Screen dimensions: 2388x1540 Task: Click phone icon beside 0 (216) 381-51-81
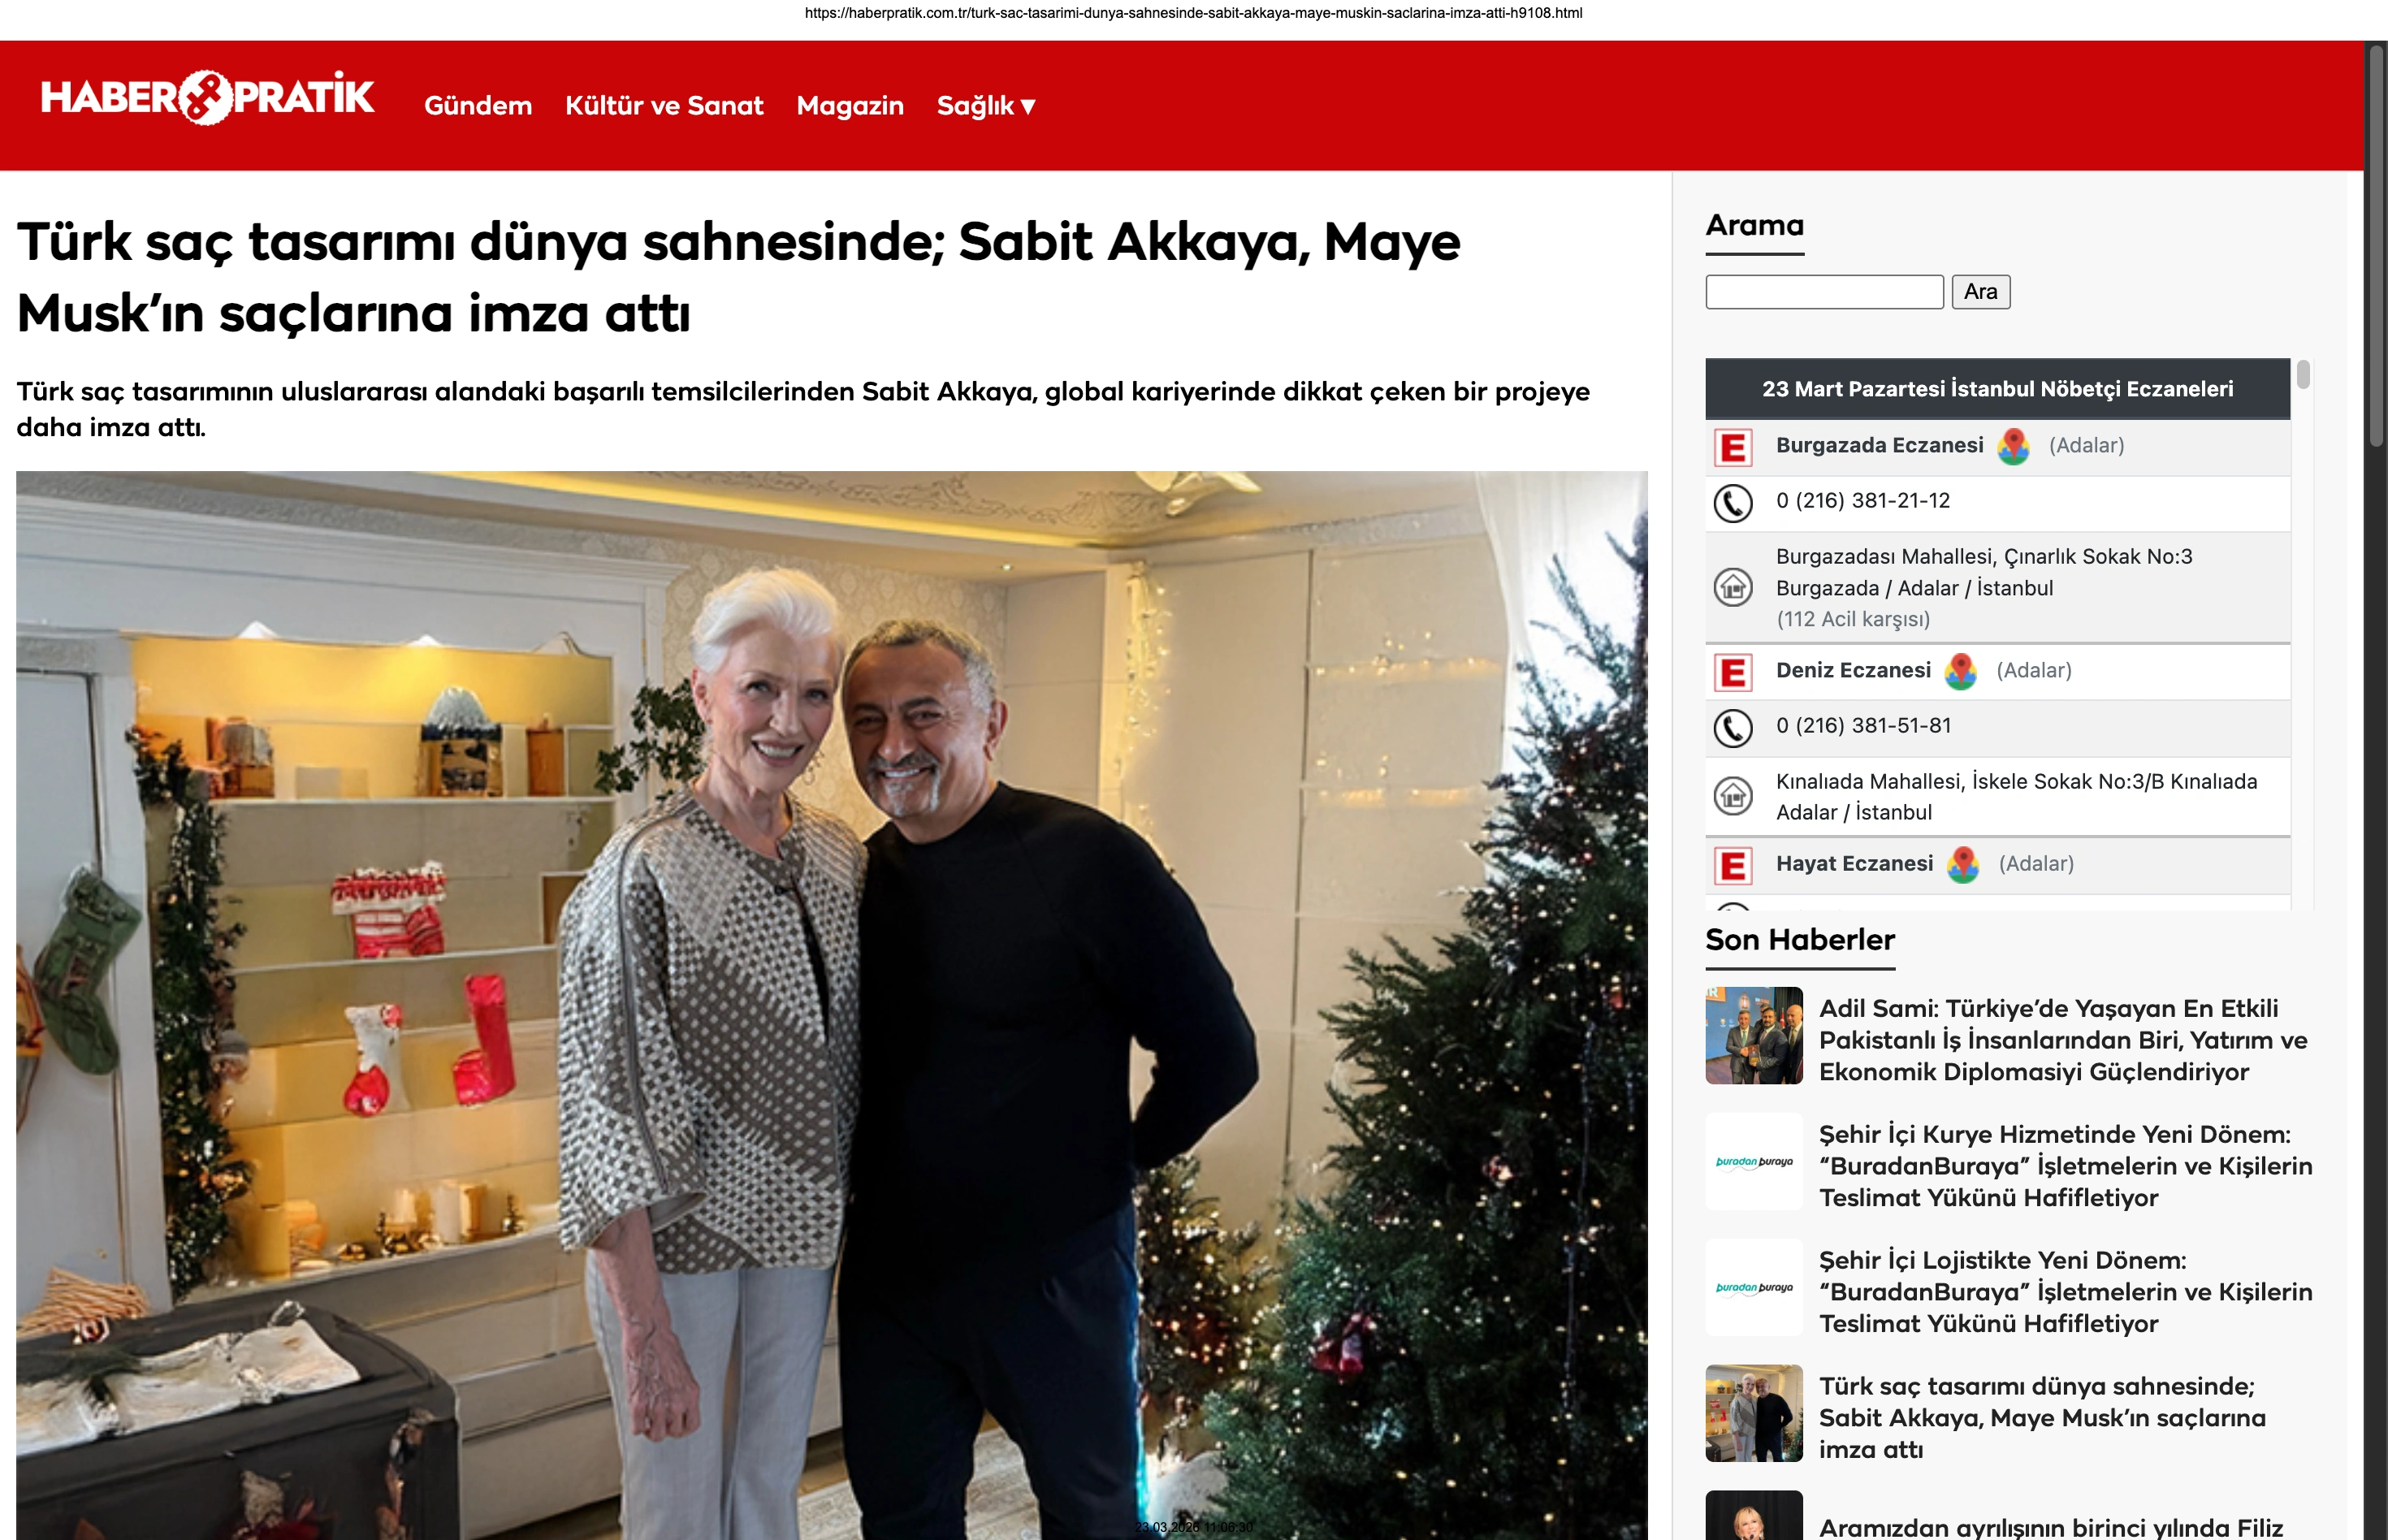pos(1733,728)
